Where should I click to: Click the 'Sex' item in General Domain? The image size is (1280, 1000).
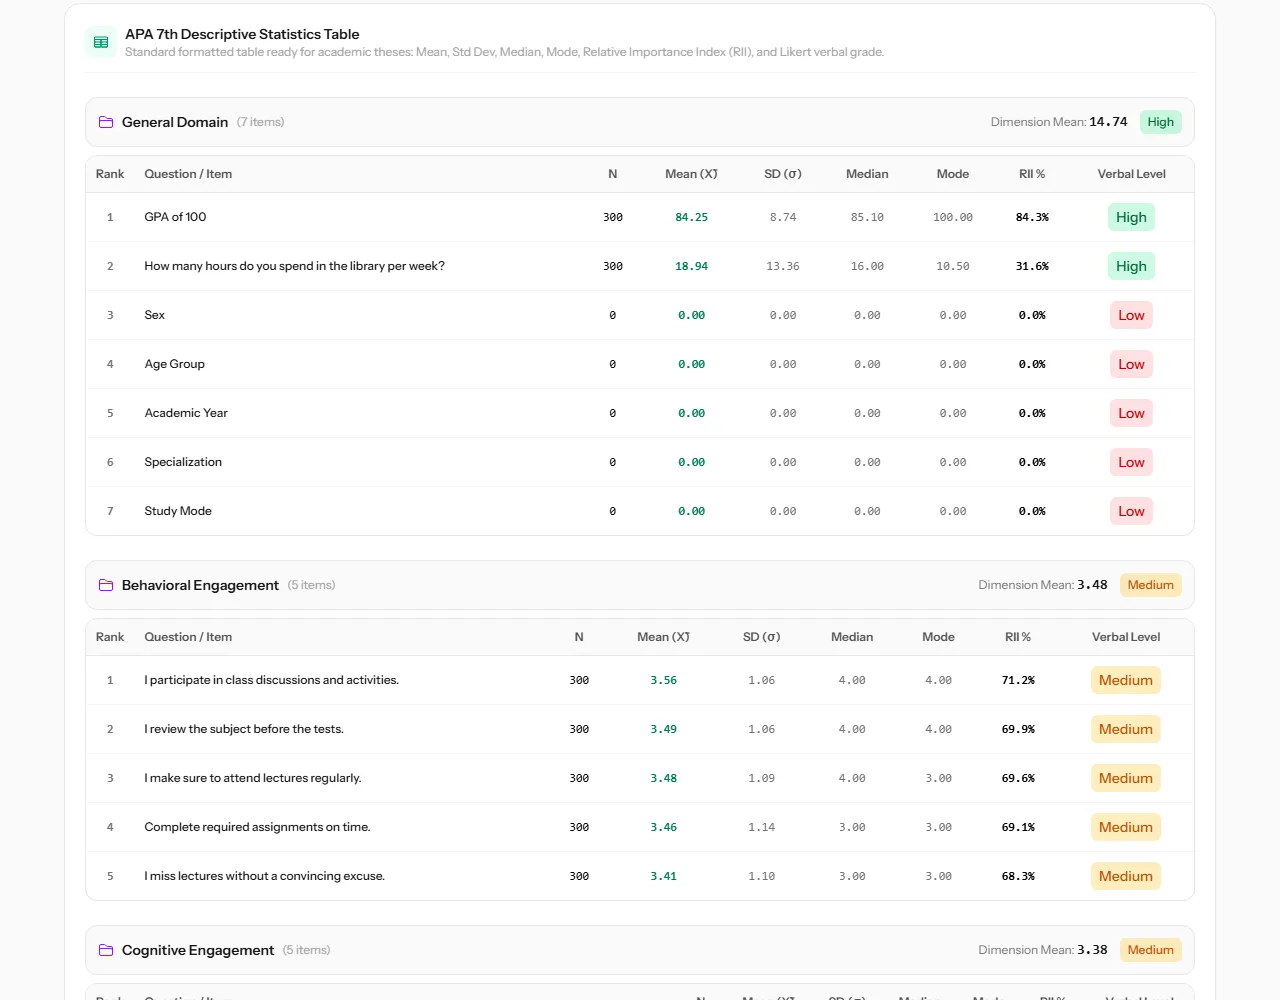[154, 315]
